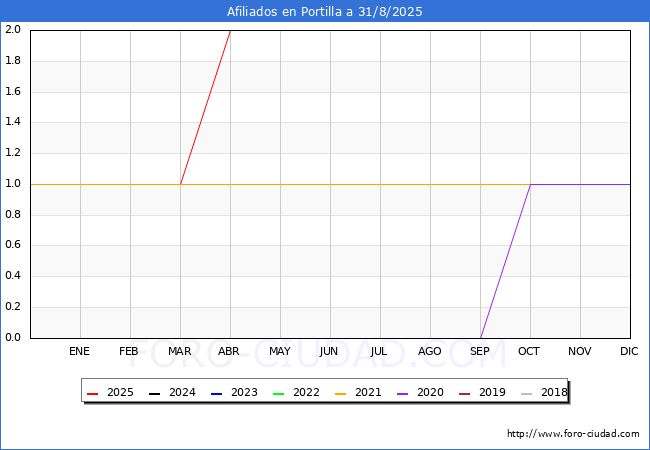Click the orange 2021 legend swatch
This screenshot has width=650, height=450.
pos(340,394)
